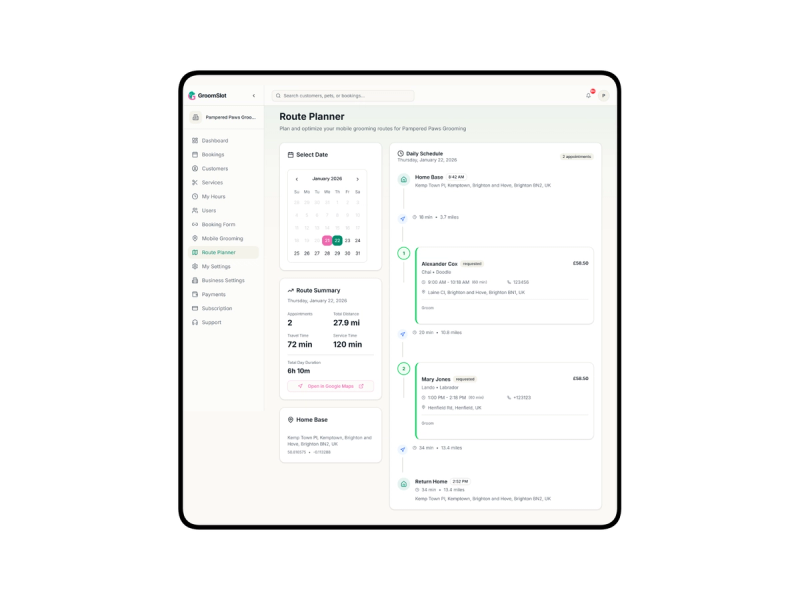Click the GroomSlot logo icon
The image size is (800, 600).
(192, 95)
